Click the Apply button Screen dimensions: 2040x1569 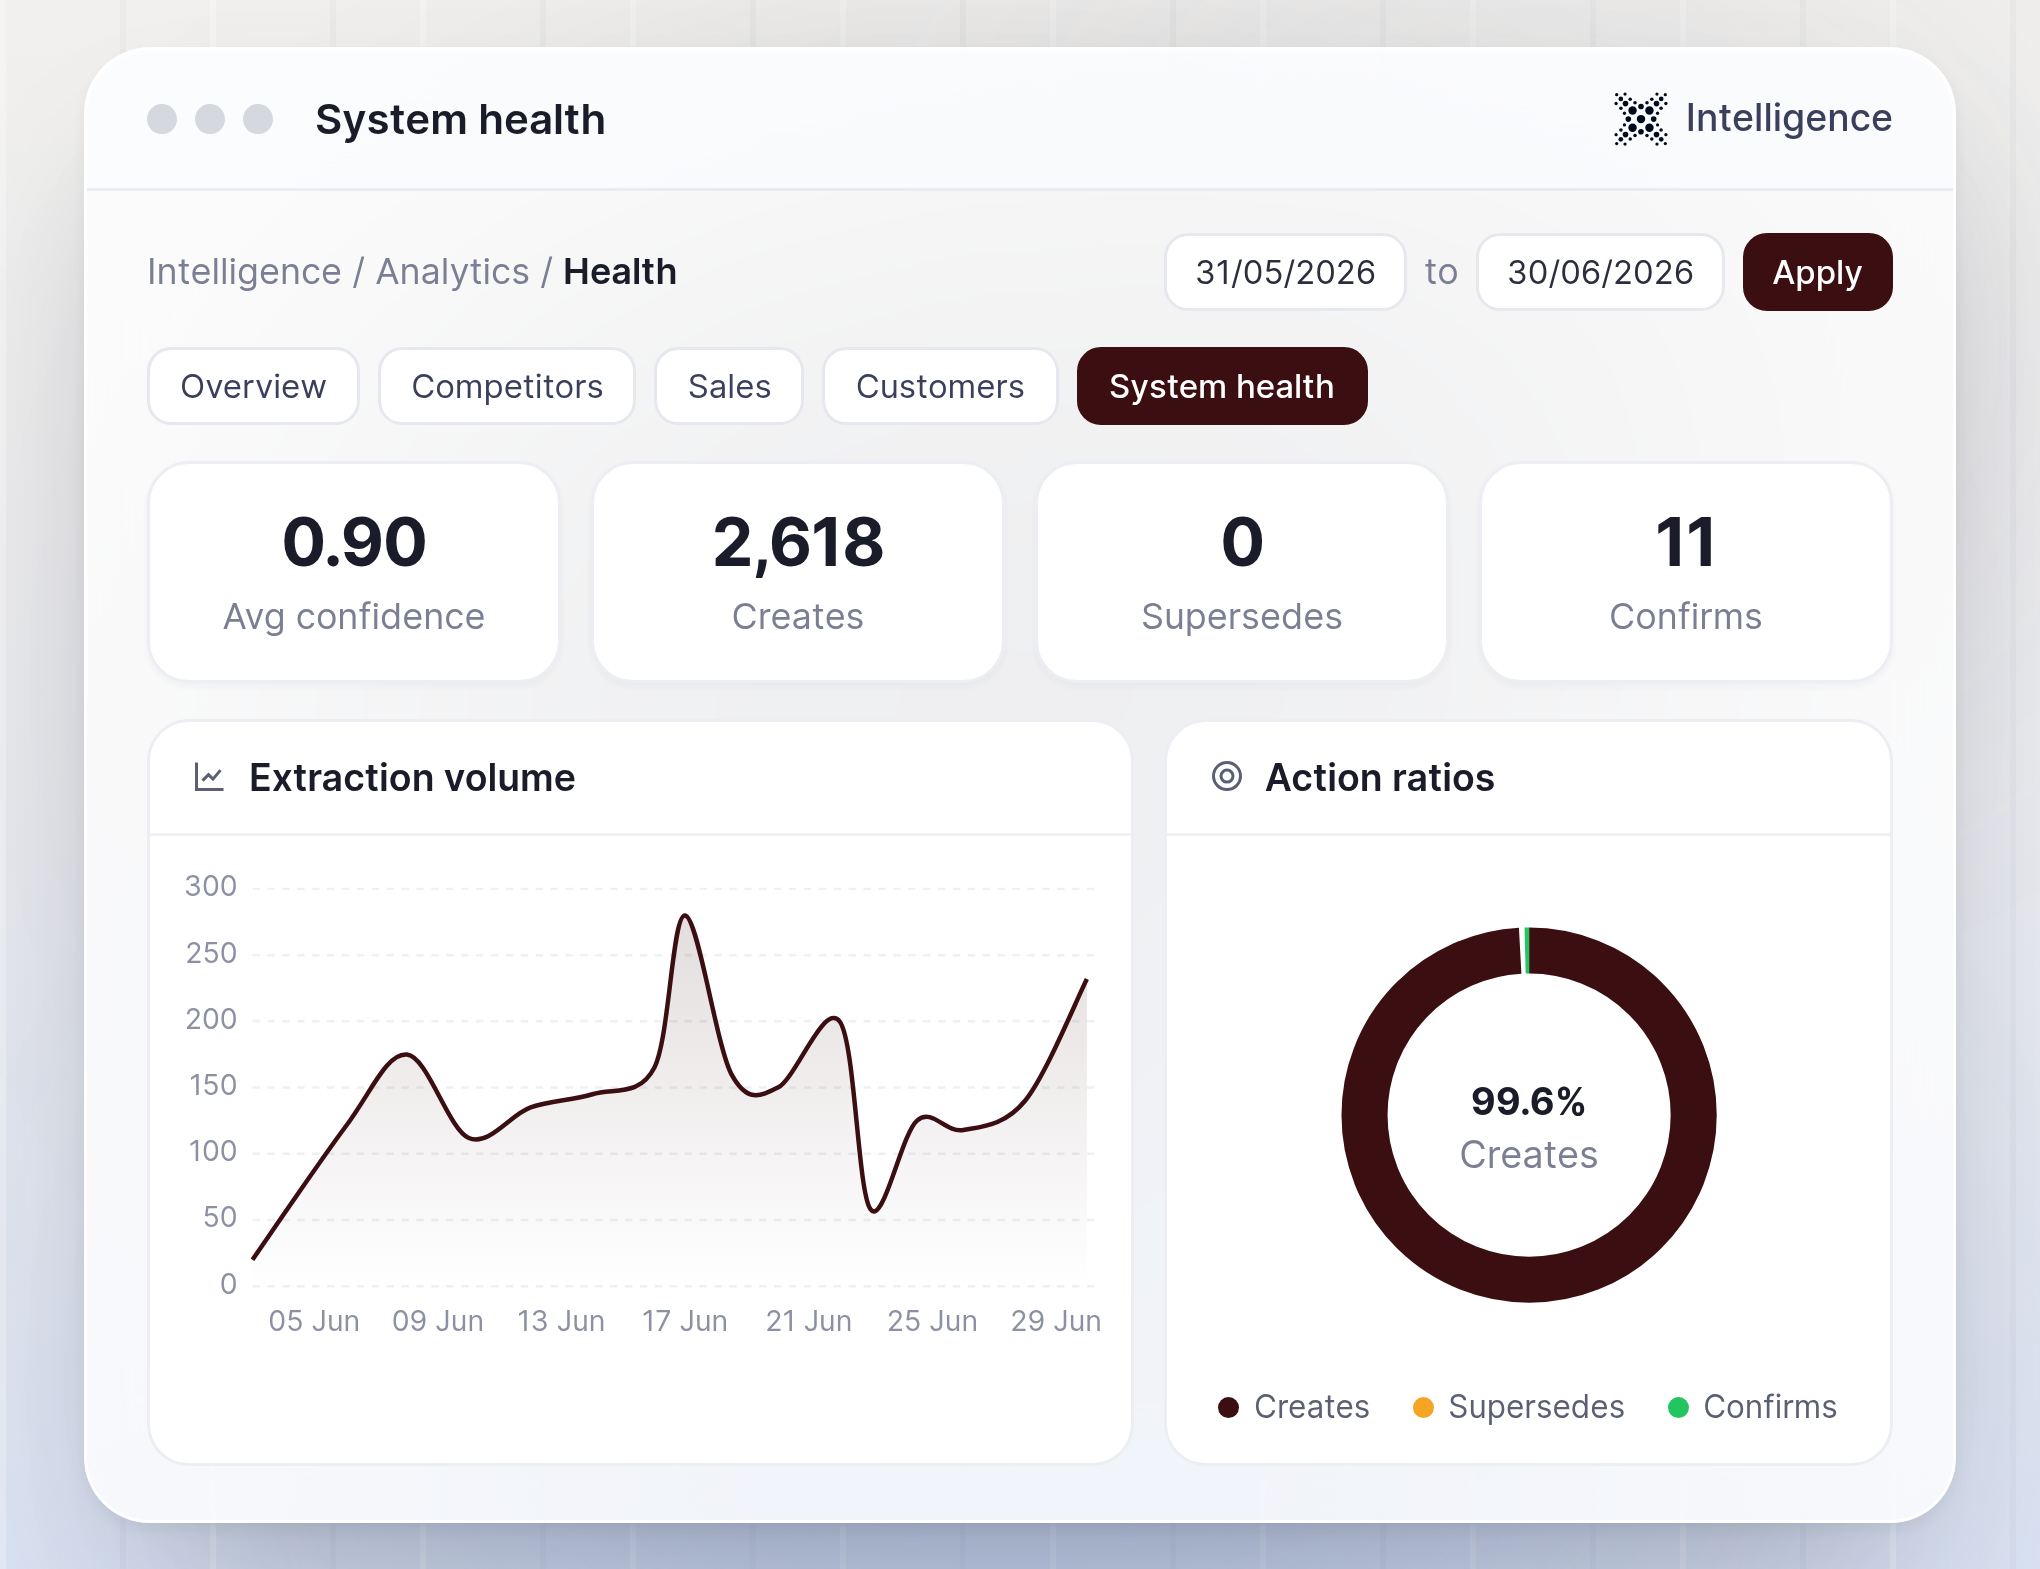pyautogui.click(x=1817, y=272)
